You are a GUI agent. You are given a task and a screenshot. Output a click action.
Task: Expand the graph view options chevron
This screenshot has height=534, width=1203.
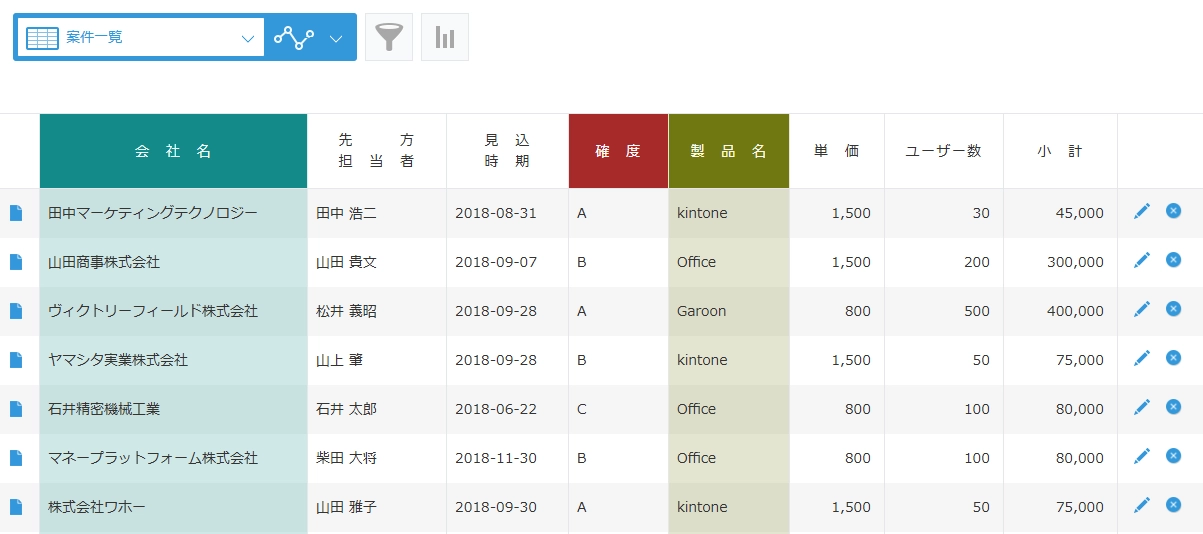tap(336, 38)
